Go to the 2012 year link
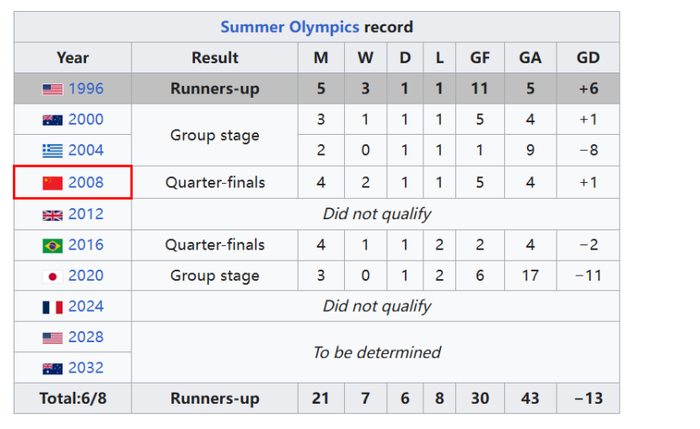This screenshot has width=700, height=429. [86, 214]
